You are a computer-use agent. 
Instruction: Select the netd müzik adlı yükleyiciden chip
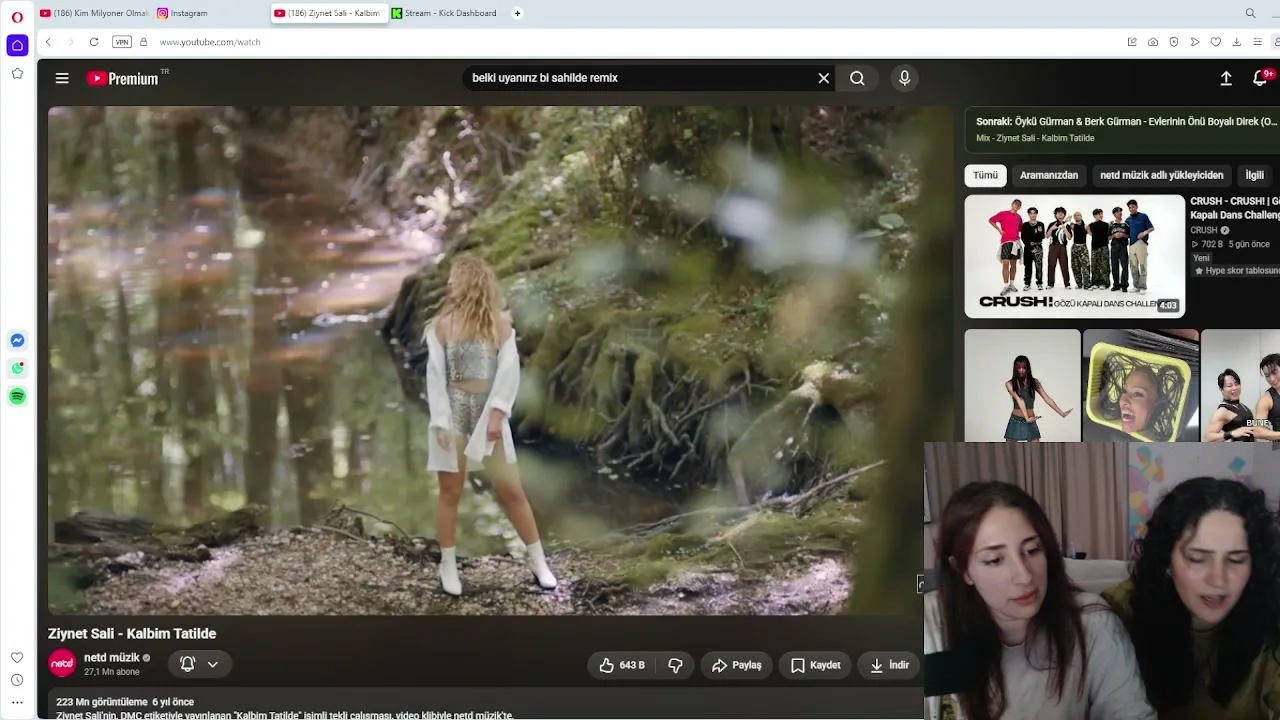(1162, 175)
